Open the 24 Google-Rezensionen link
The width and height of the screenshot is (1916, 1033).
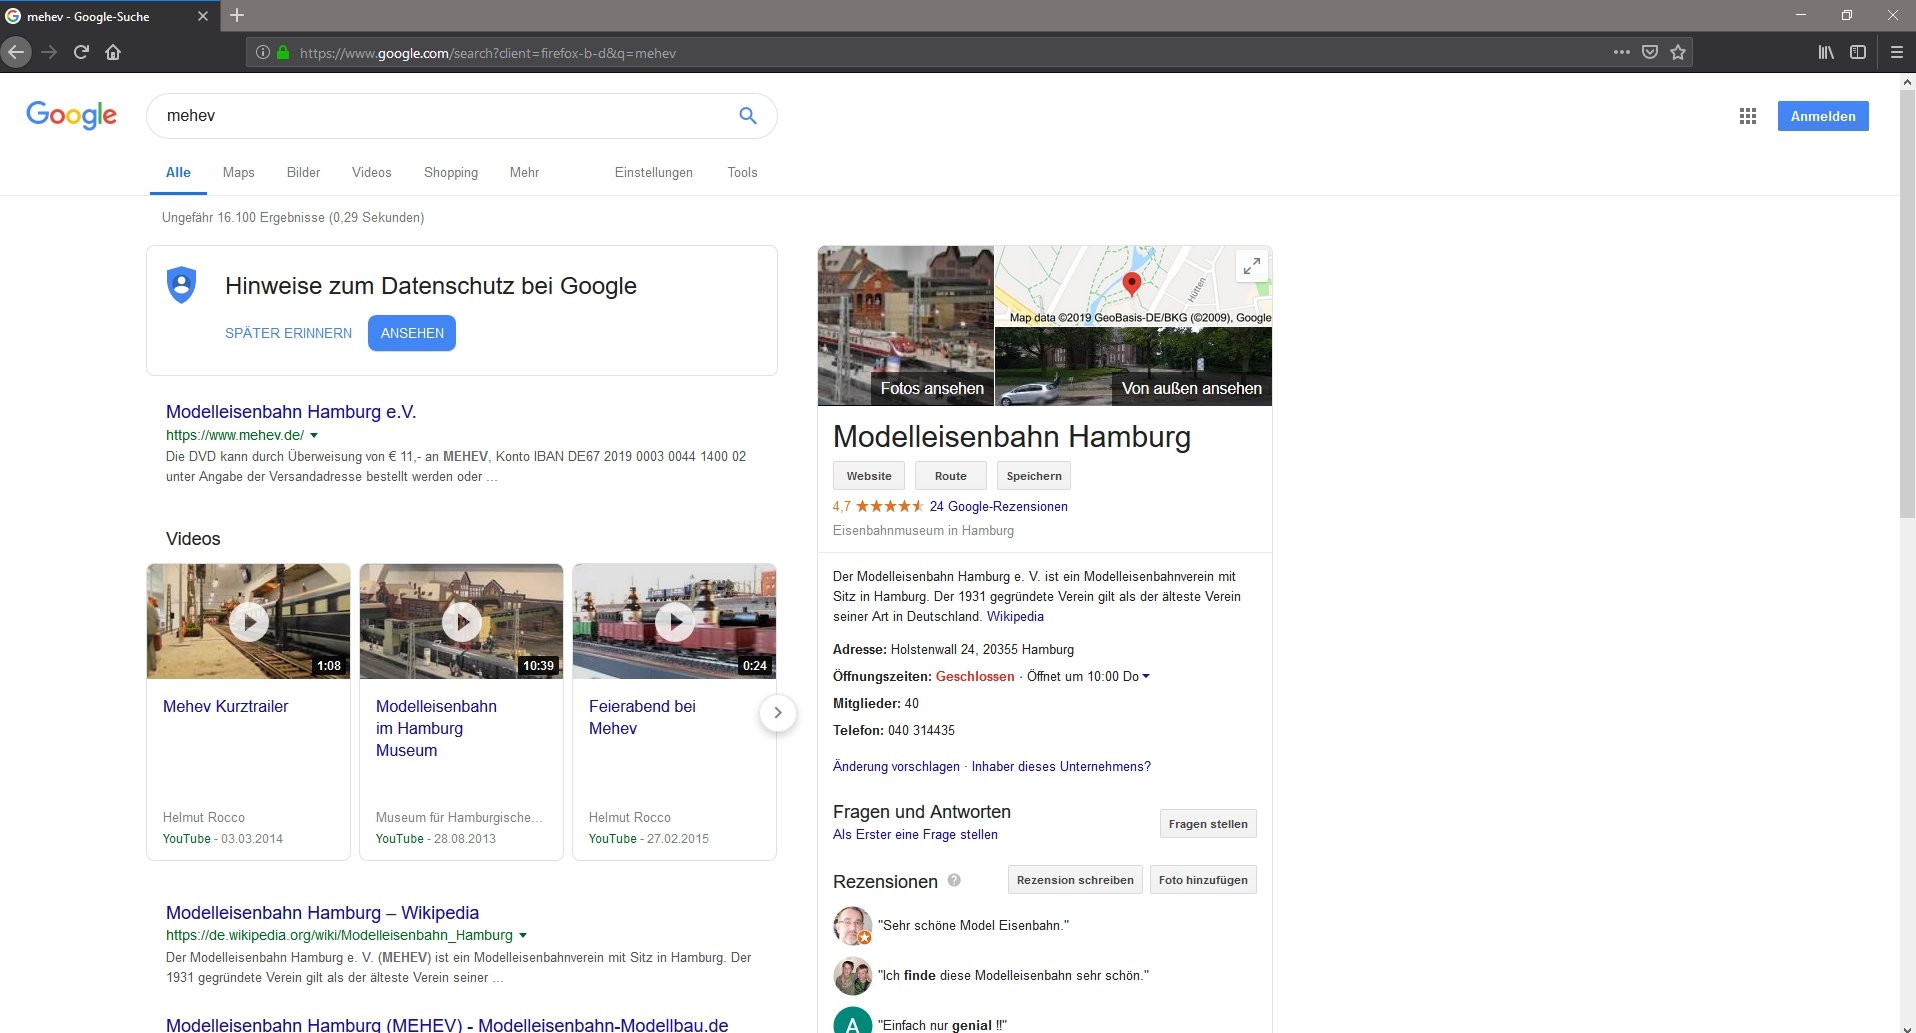(x=998, y=506)
